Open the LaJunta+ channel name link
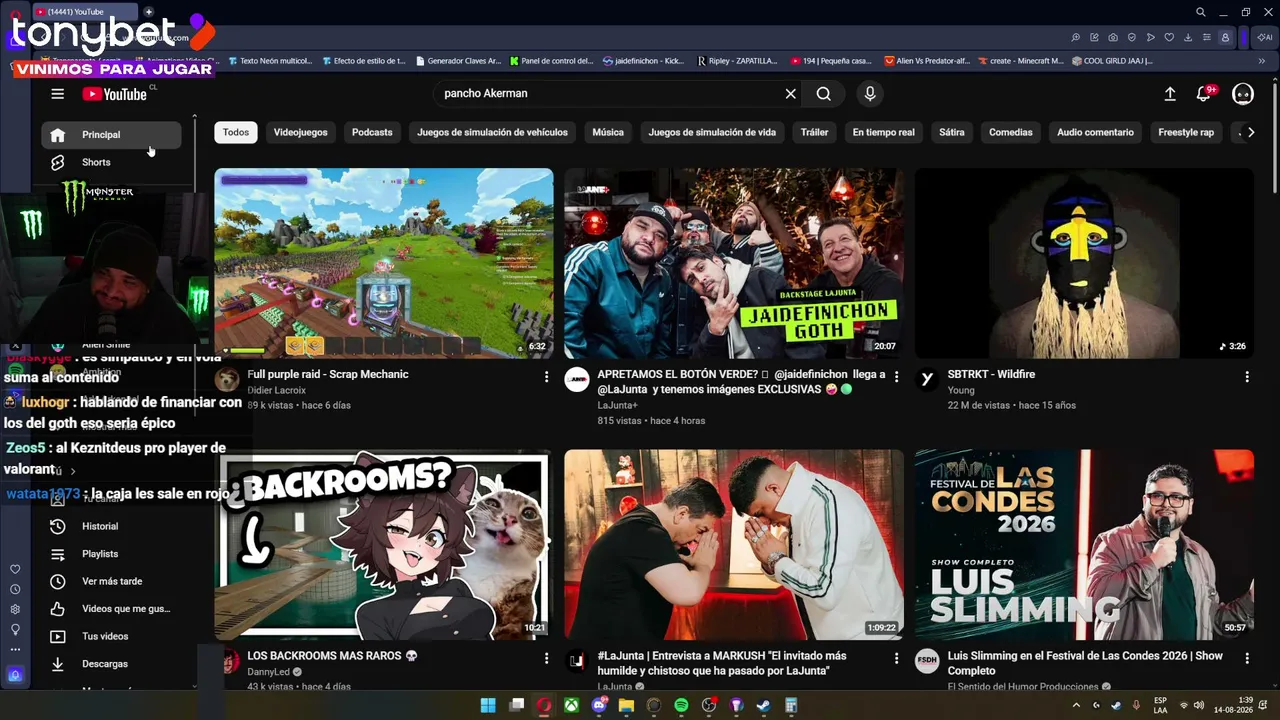Image resolution: width=1280 pixels, height=720 pixels. (x=618, y=405)
